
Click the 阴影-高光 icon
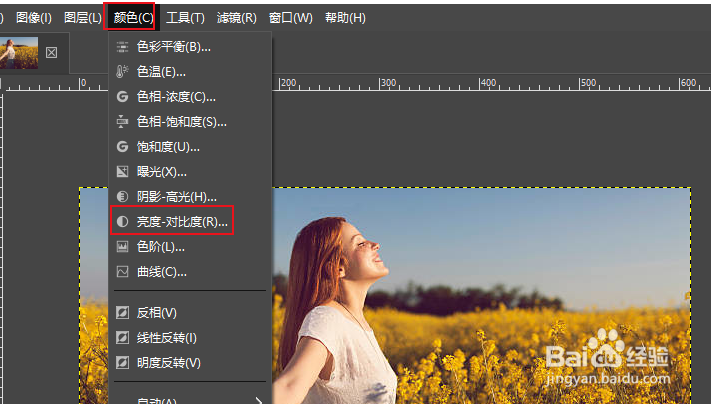[x=122, y=196]
